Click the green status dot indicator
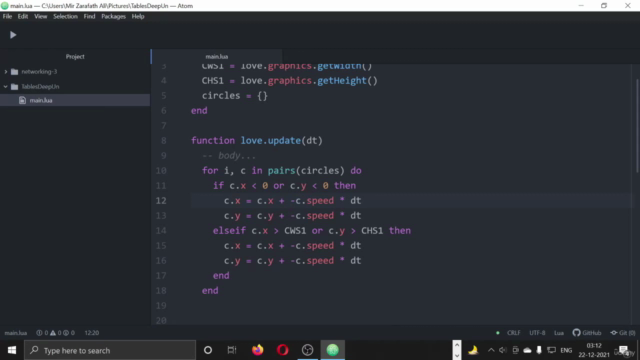Viewport: 640px width, 360px height. pyautogui.click(x=498, y=333)
